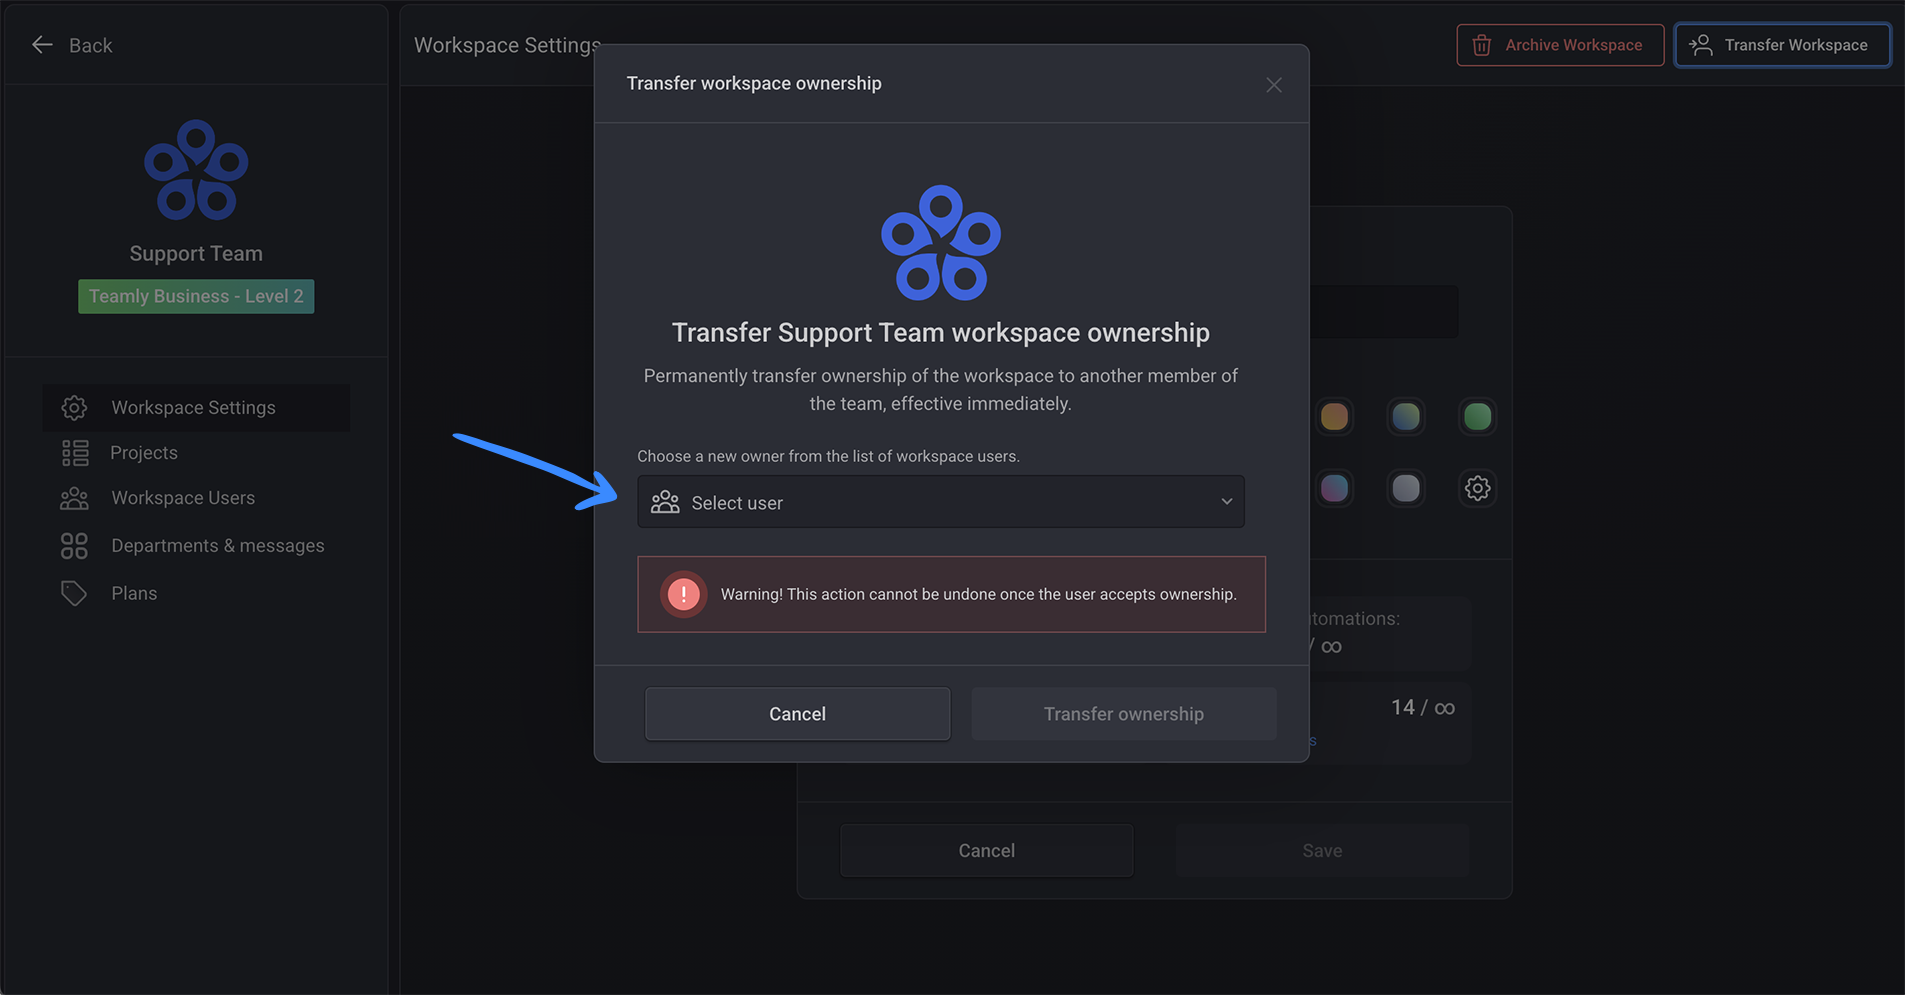The image size is (1905, 995).
Task: Click the Save button in settings form
Action: (x=1322, y=851)
